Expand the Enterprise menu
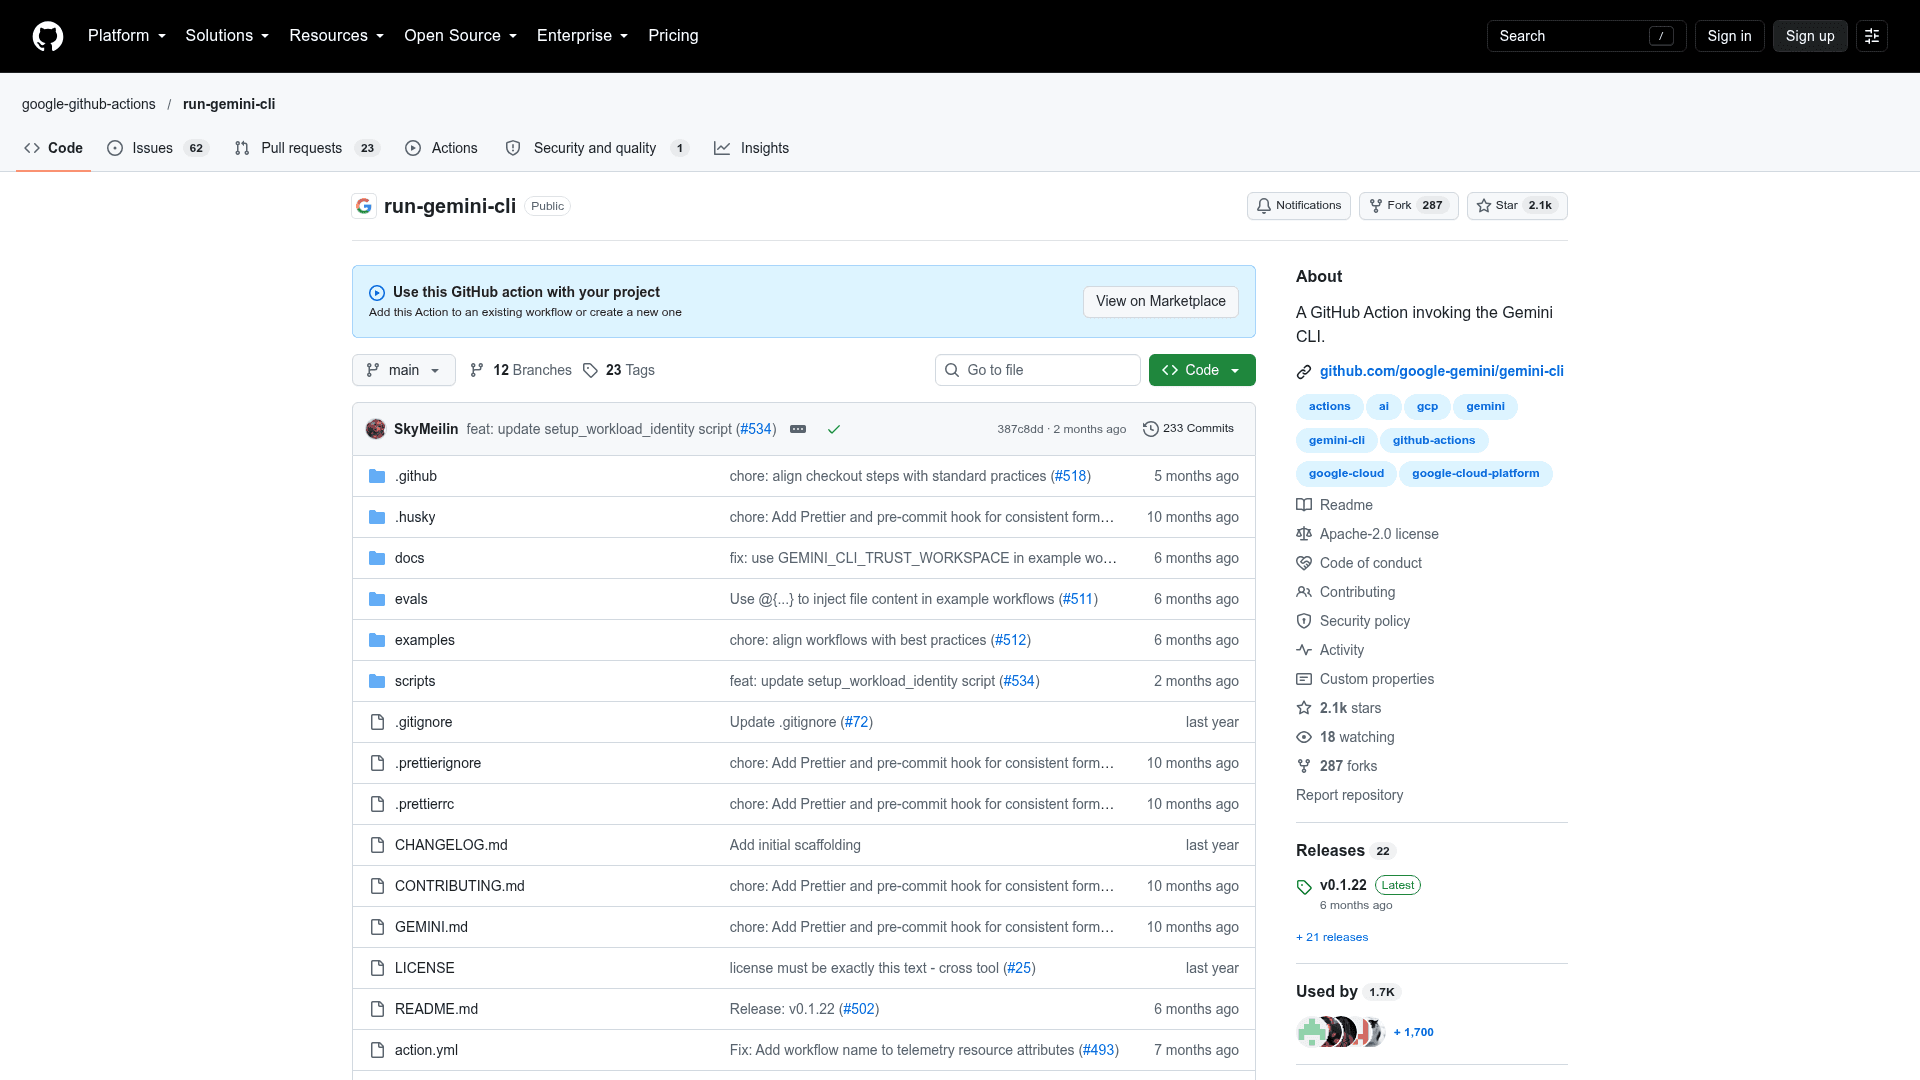 coord(582,36)
